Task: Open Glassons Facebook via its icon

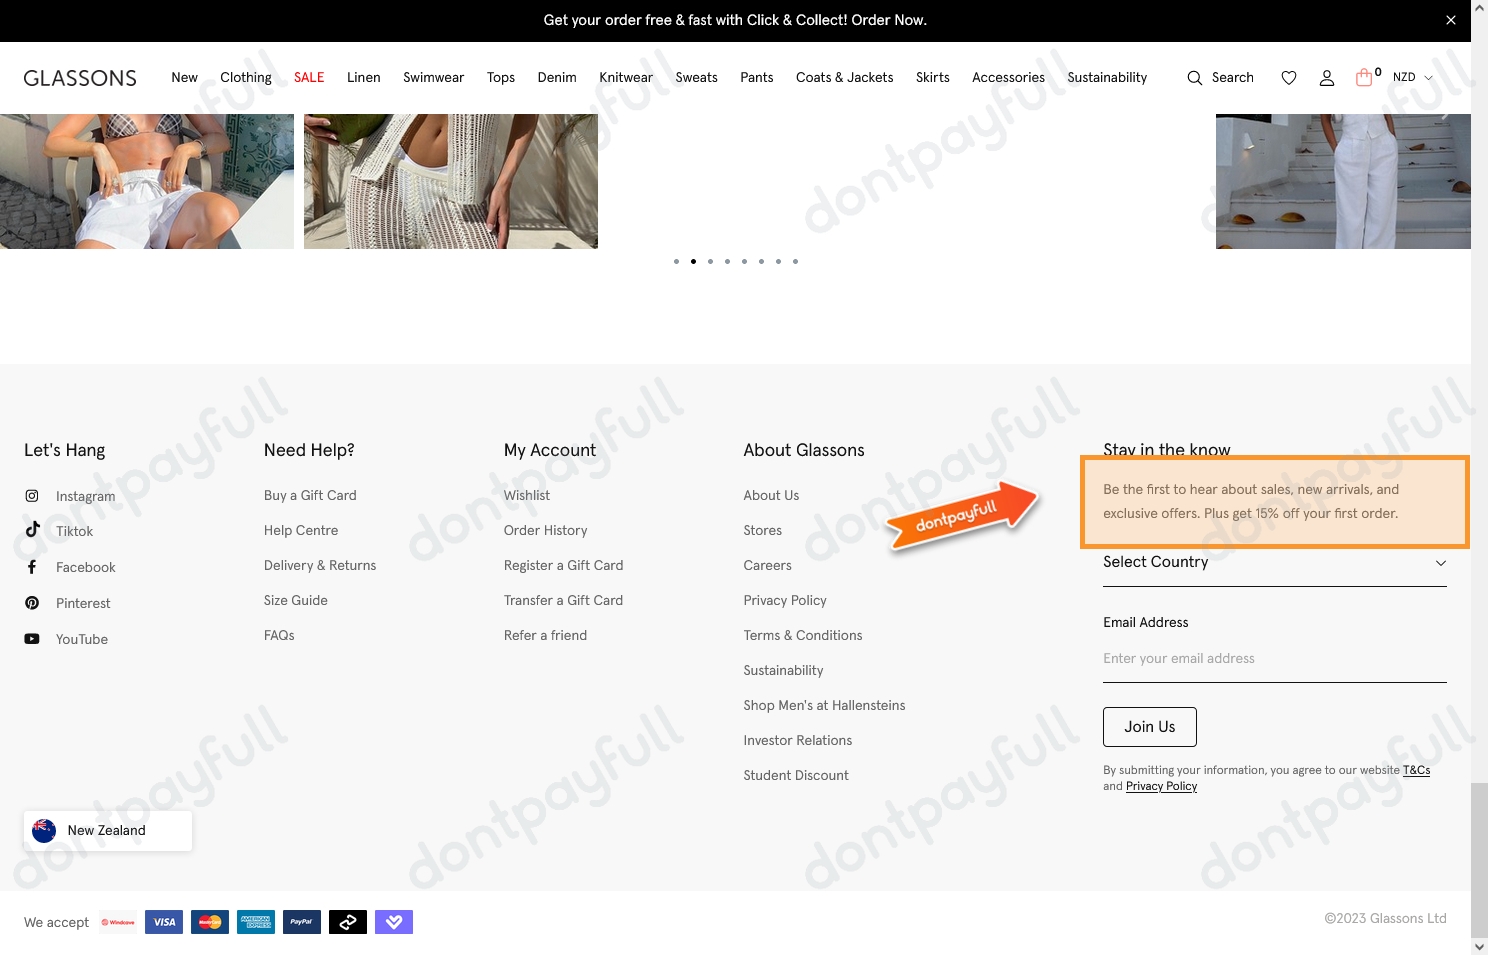Action: [x=31, y=566]
